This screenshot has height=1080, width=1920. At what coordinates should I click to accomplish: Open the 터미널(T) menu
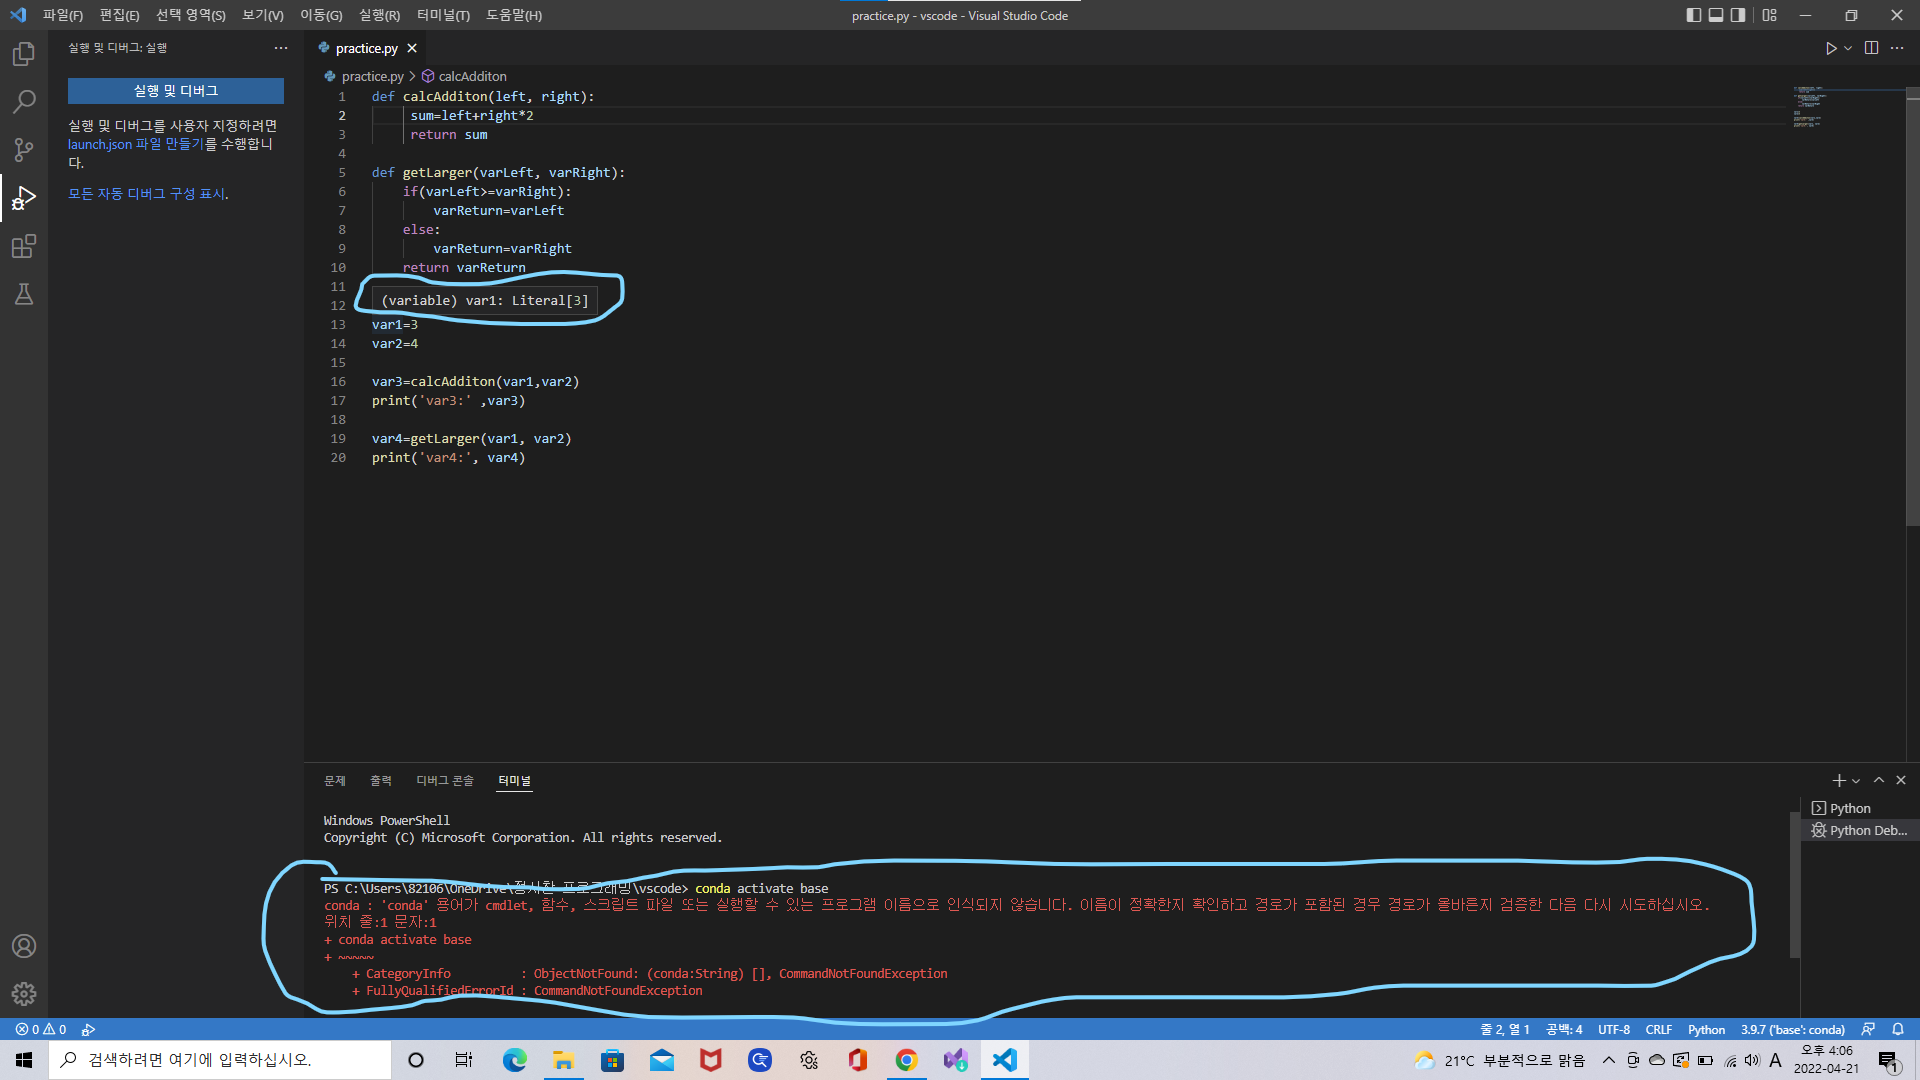click(x=443, y=15)
